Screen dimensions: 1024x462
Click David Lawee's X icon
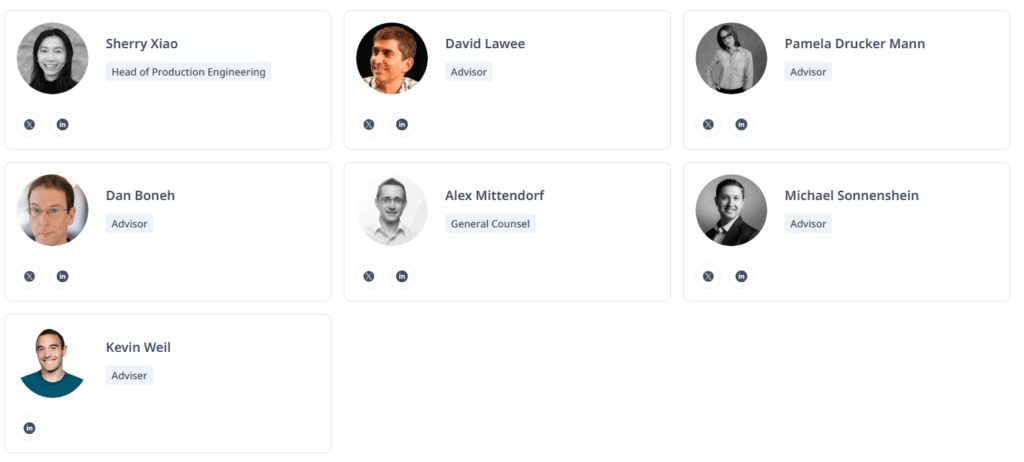point(369,125)
